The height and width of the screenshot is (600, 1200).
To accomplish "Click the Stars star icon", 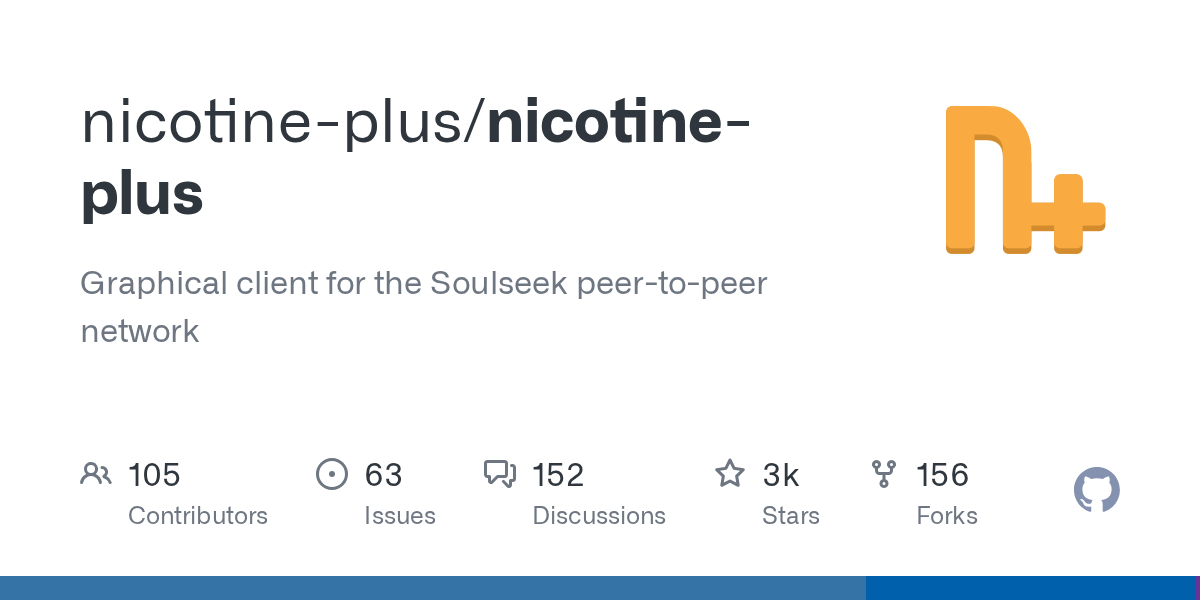I will pos(730,474).
